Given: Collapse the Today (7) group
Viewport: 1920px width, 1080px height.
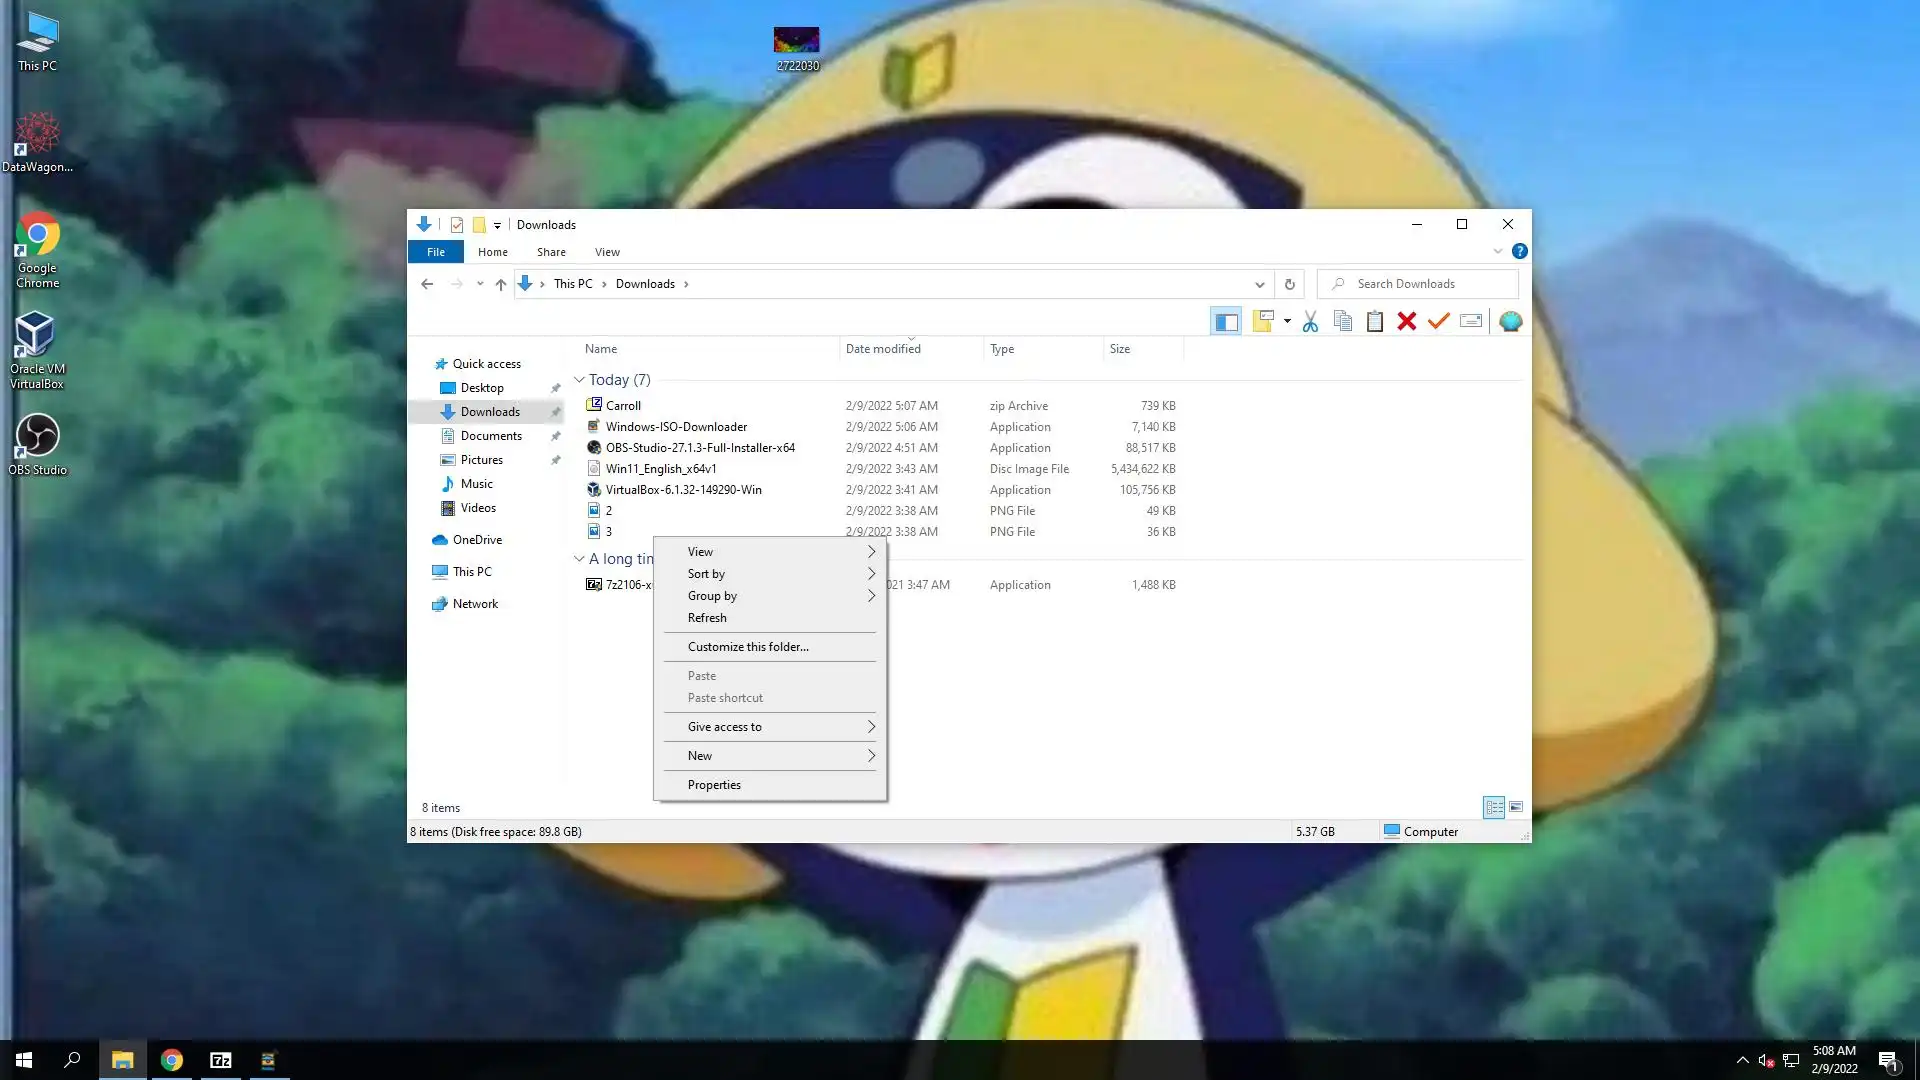Looking at the screenshot, I should pos(579,380).
